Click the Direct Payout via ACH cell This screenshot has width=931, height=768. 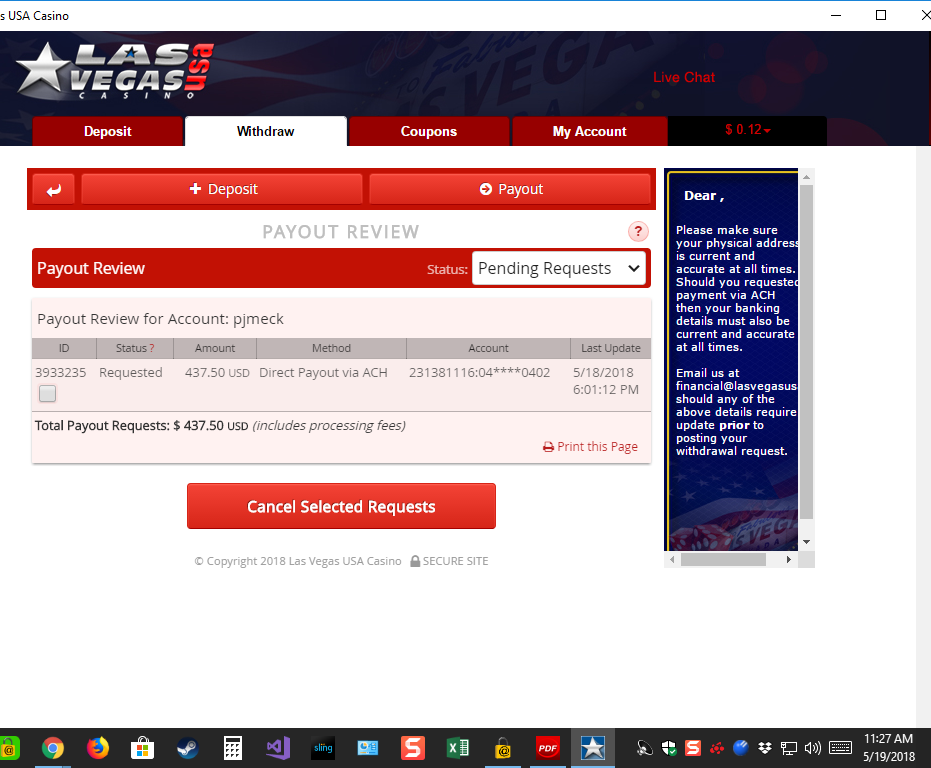(323, 372)
